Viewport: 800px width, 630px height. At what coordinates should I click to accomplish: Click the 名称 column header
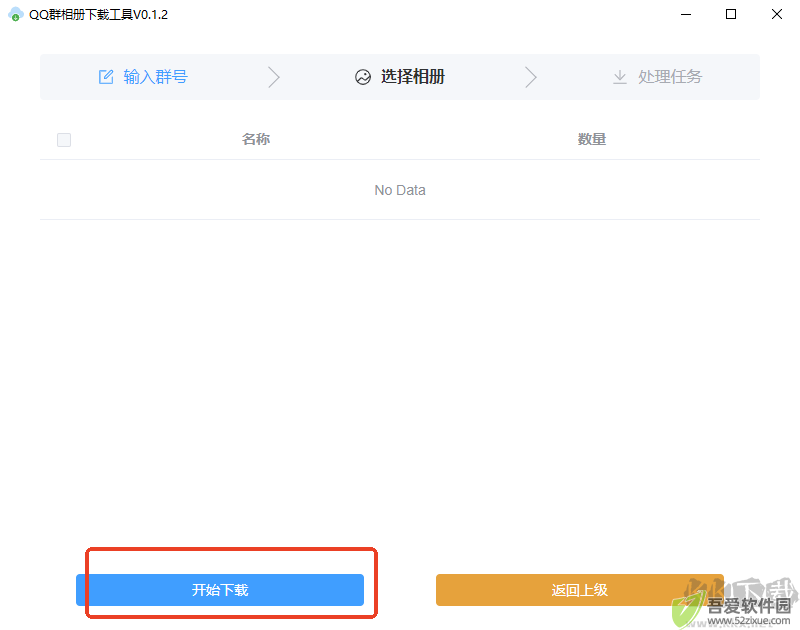[256, 139]
